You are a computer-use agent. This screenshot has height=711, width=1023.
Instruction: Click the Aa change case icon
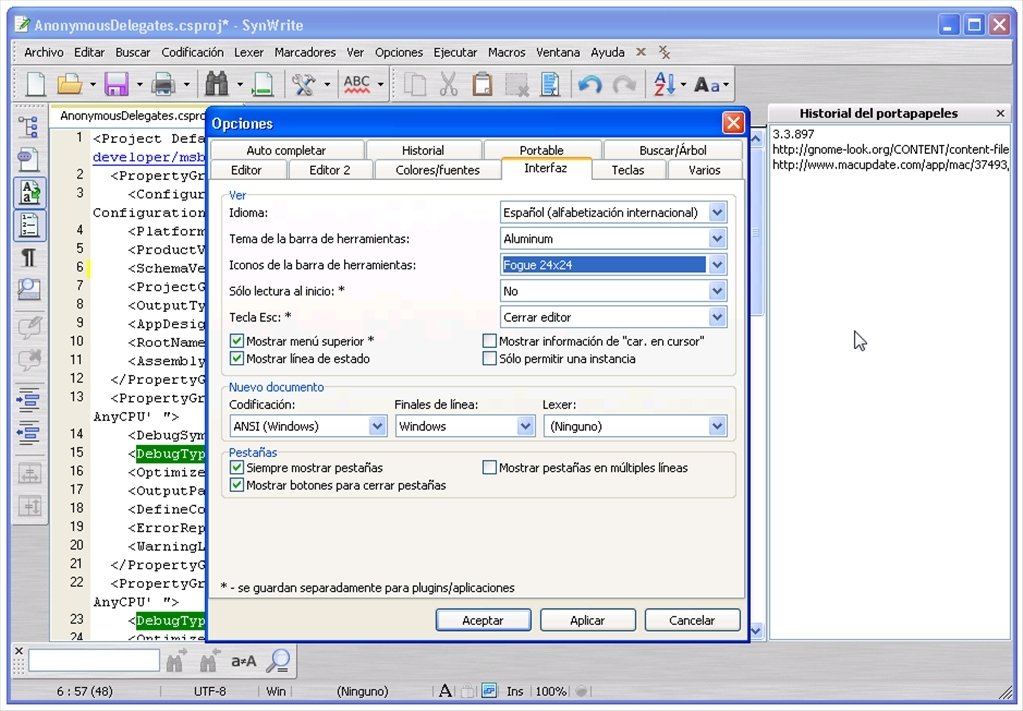[707, 84]
